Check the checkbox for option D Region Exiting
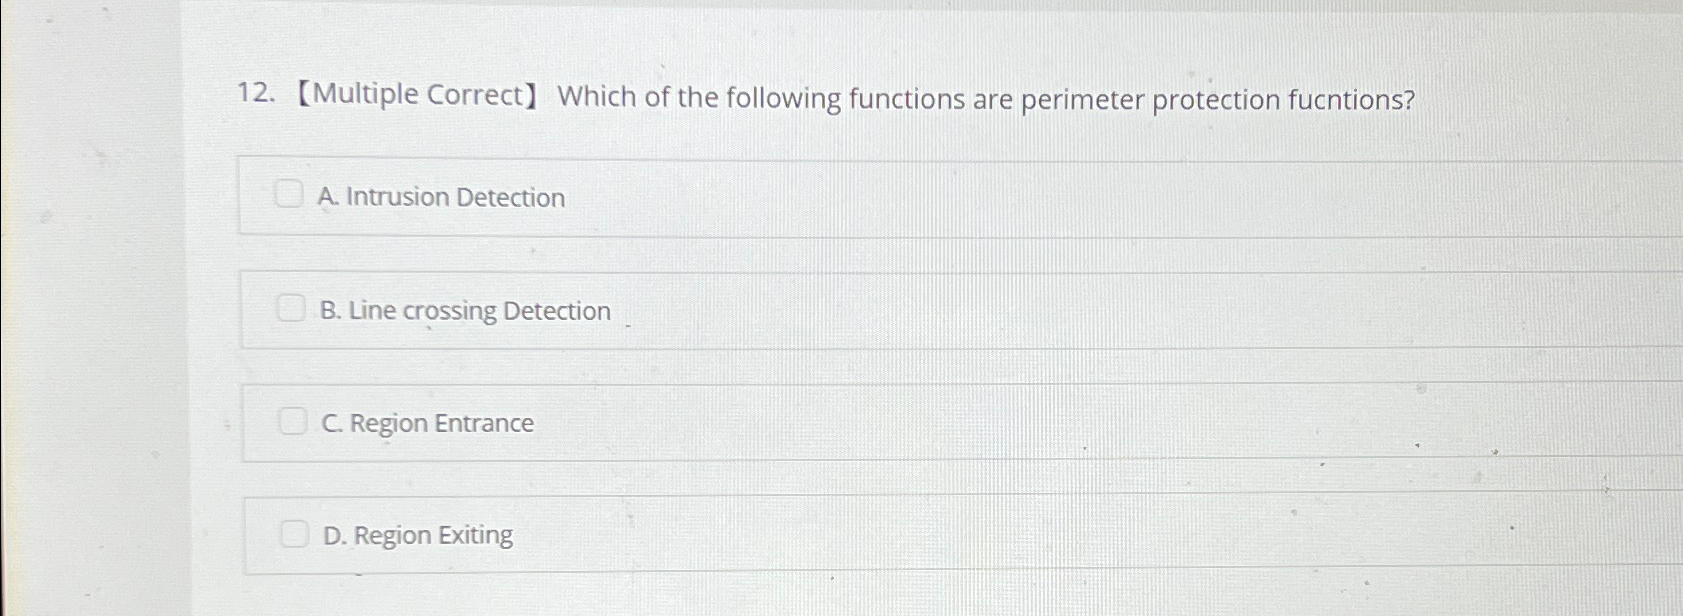1683x616 pixels. [297, 534]
